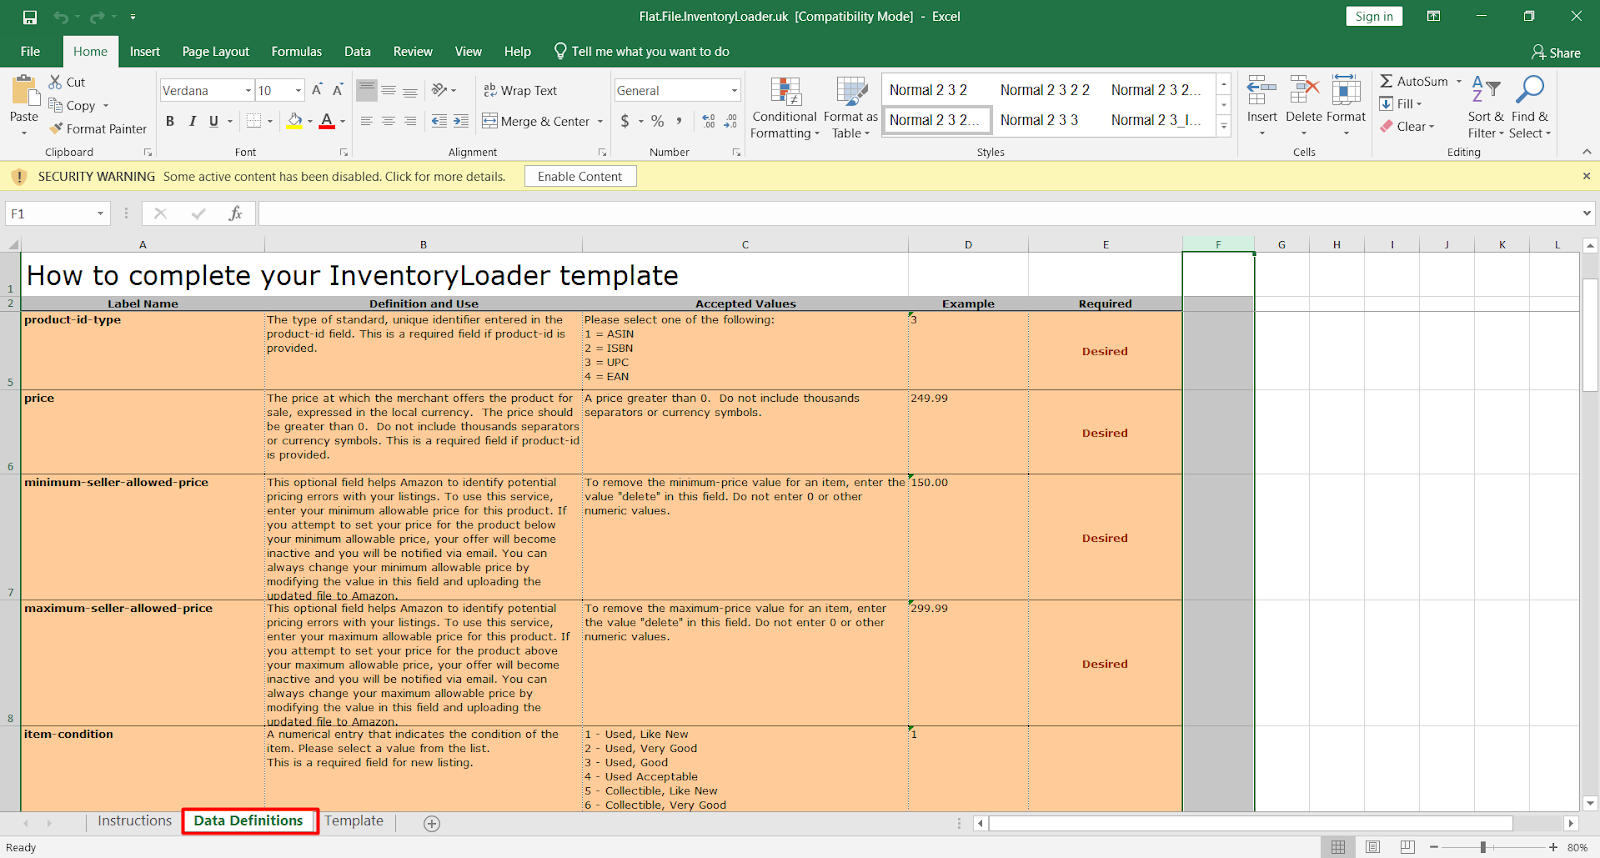Click the Enable Content button

click(x=580, y=176)
